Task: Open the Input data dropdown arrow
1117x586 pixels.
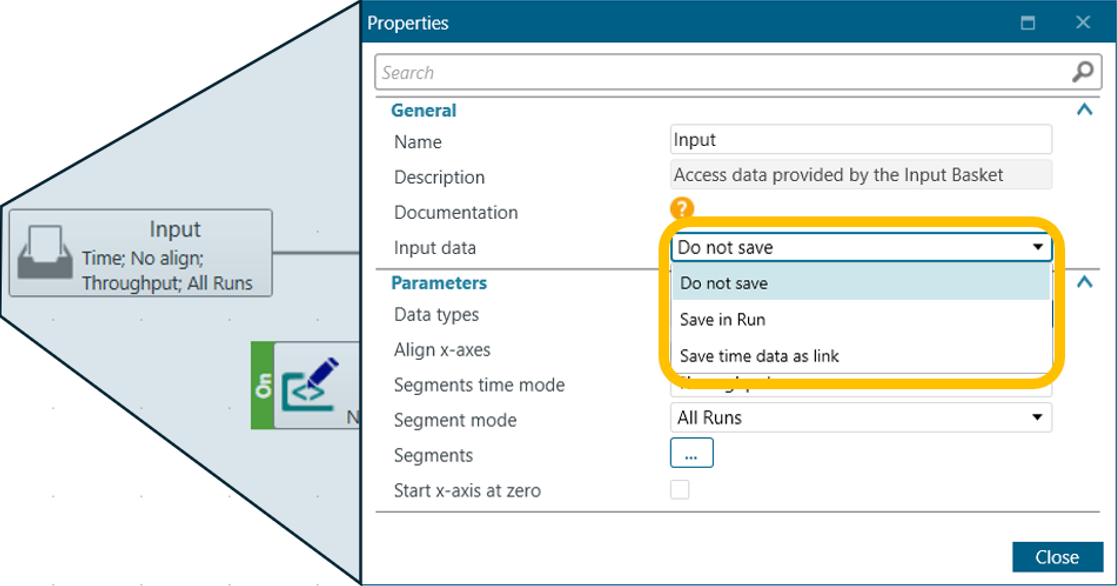Action: (1038, 247)
